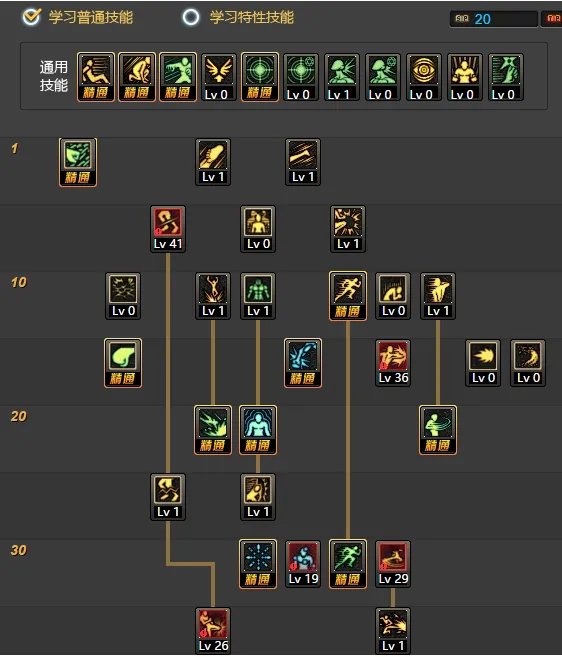This screenshot has height=657, width=562.
Task: Select the blue snowflake burst mastered skill
Action: point(258,564)
